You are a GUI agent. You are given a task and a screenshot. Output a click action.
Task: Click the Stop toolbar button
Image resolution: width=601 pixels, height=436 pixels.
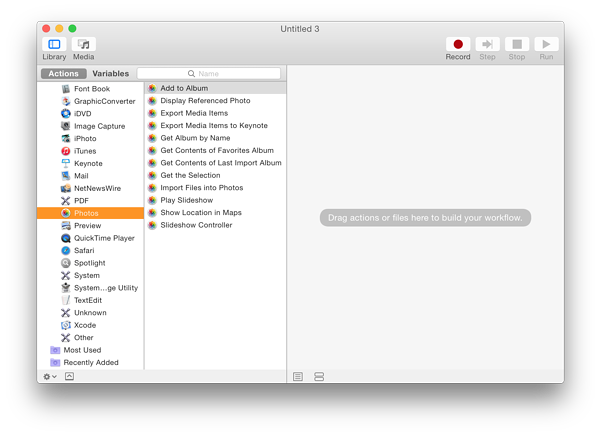click(517, 44)
